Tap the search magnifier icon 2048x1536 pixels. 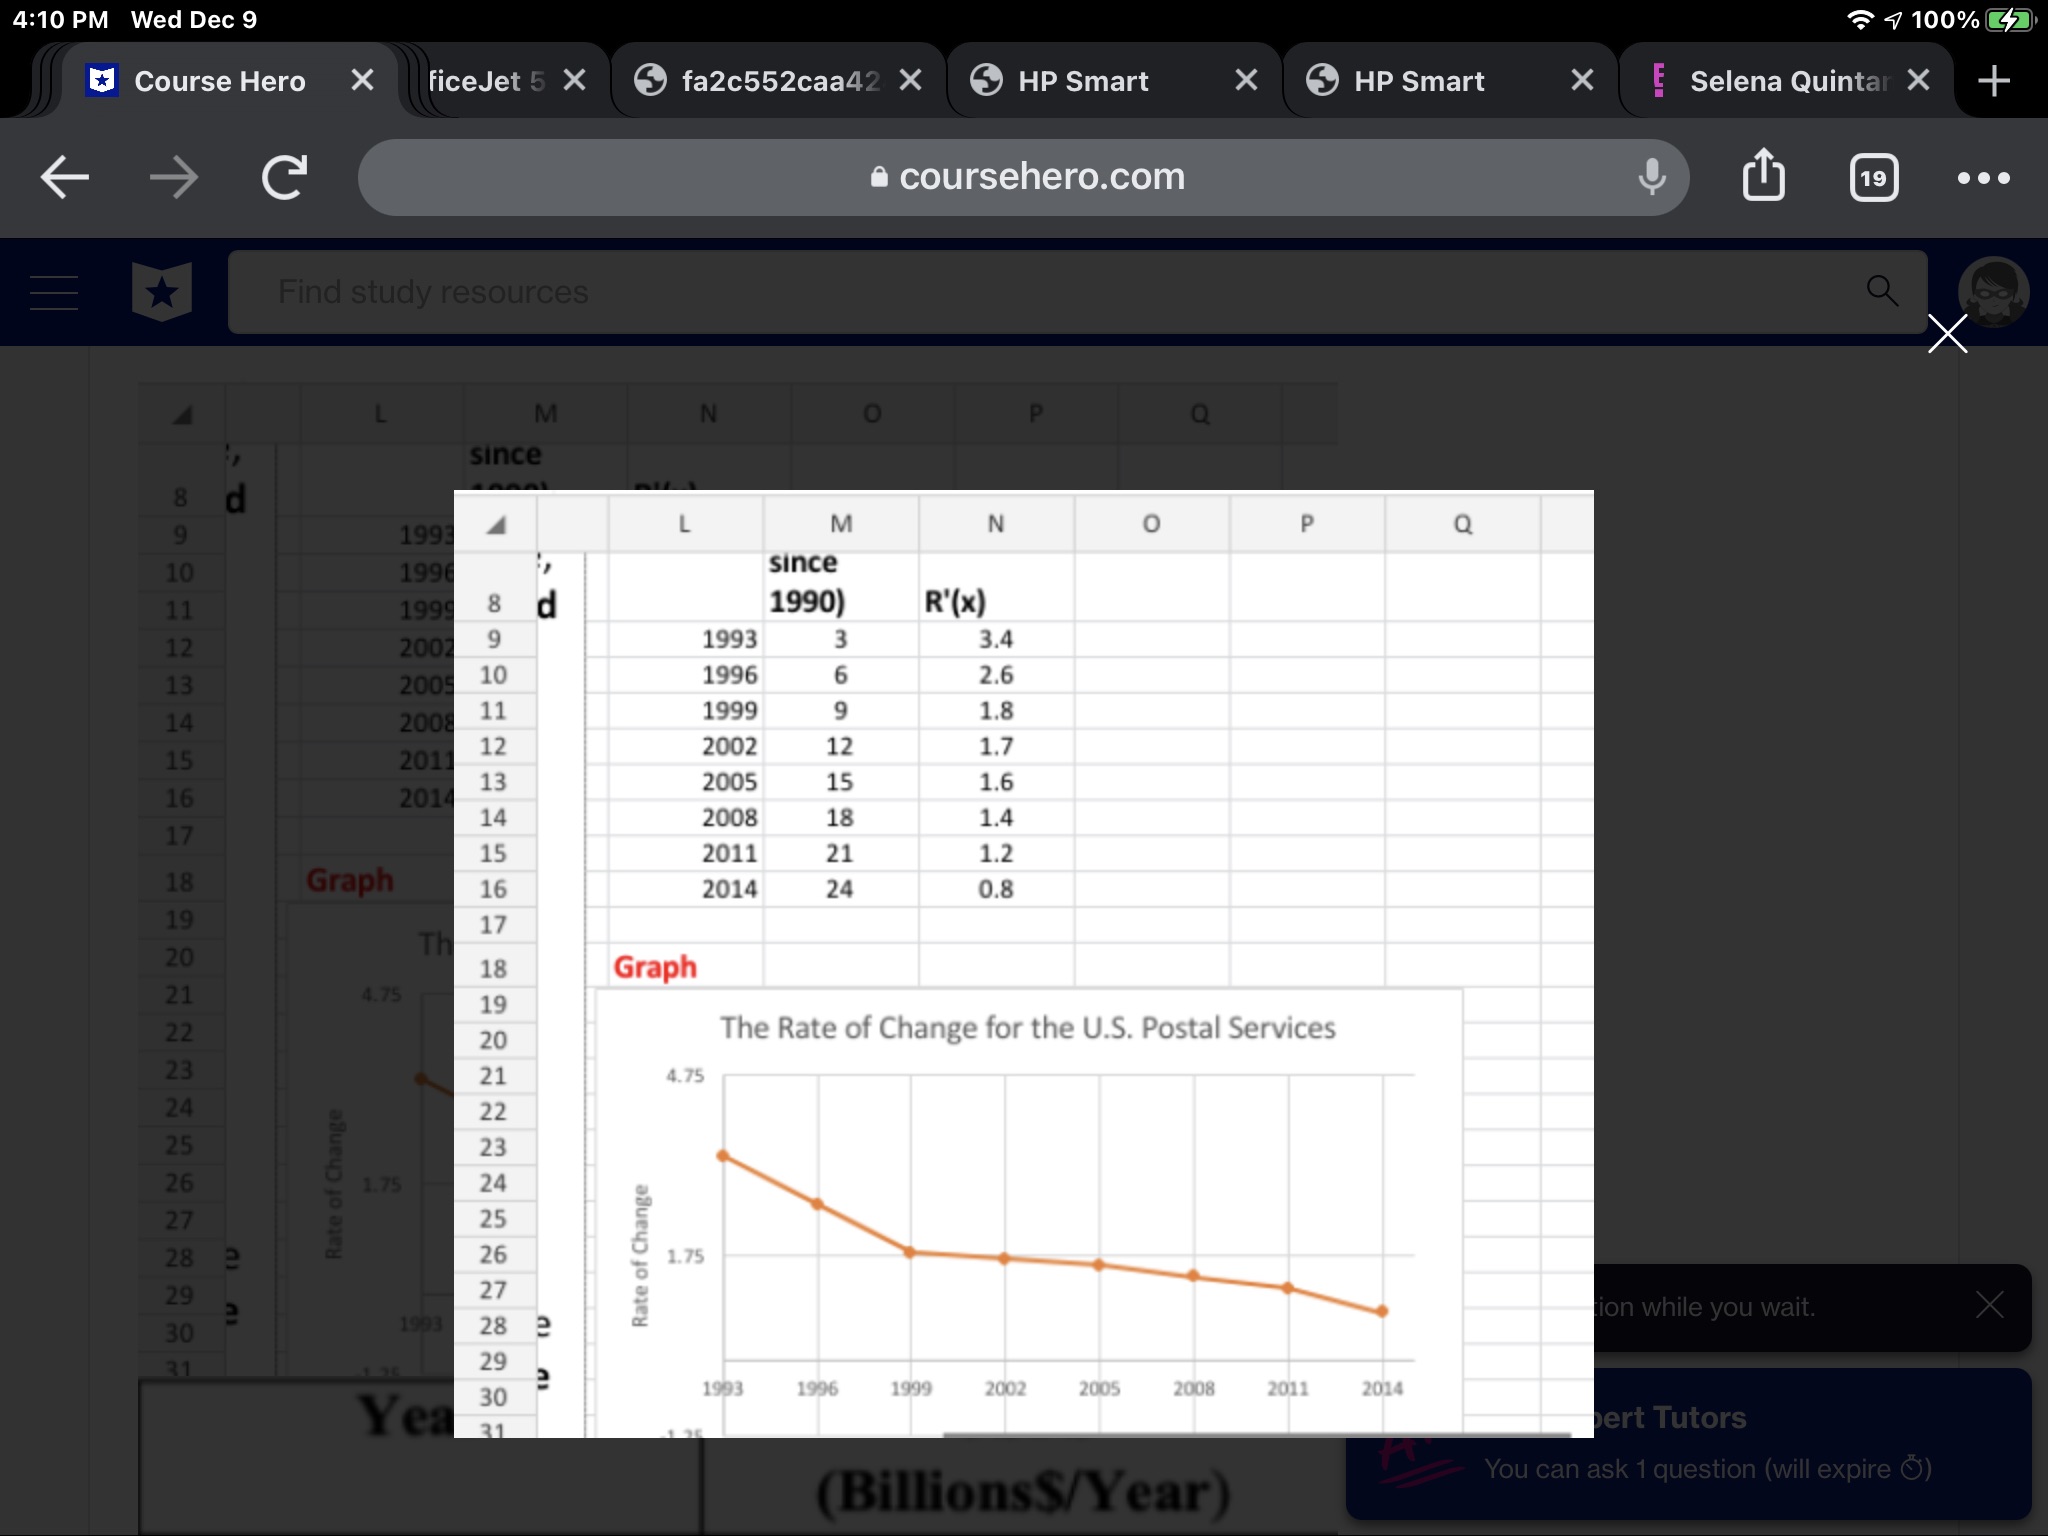1882,291
